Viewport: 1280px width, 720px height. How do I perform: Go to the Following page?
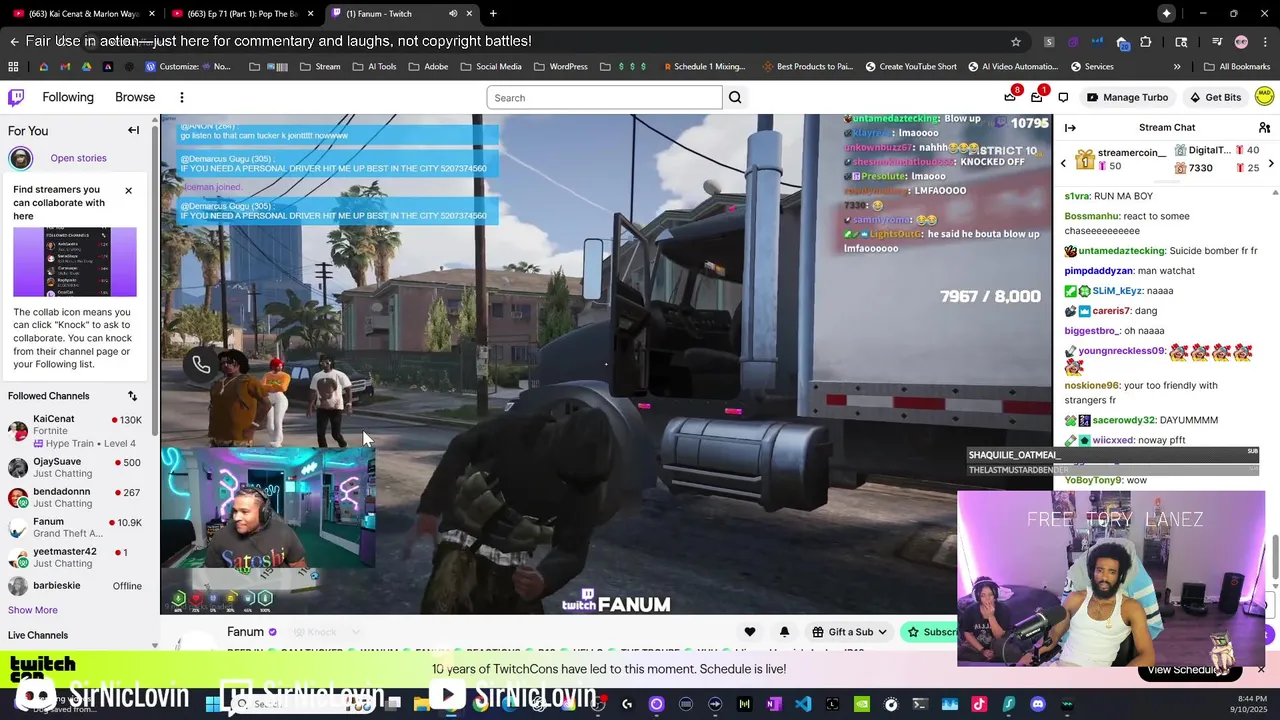coord(68,97)
